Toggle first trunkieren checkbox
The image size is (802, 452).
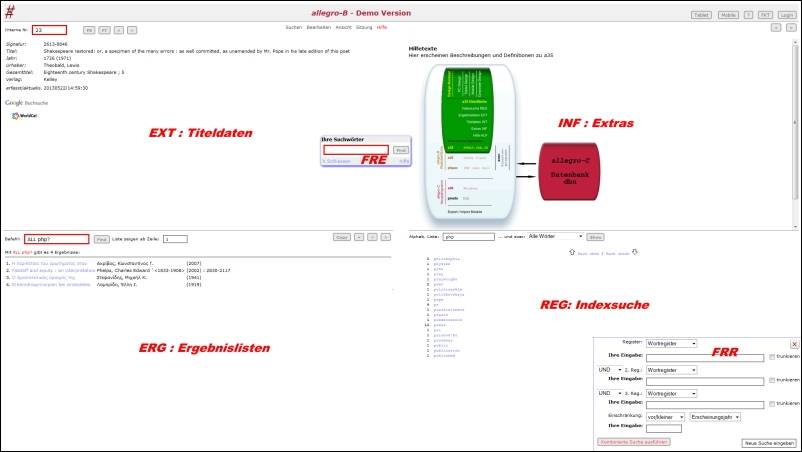click(x=772, y=357)
